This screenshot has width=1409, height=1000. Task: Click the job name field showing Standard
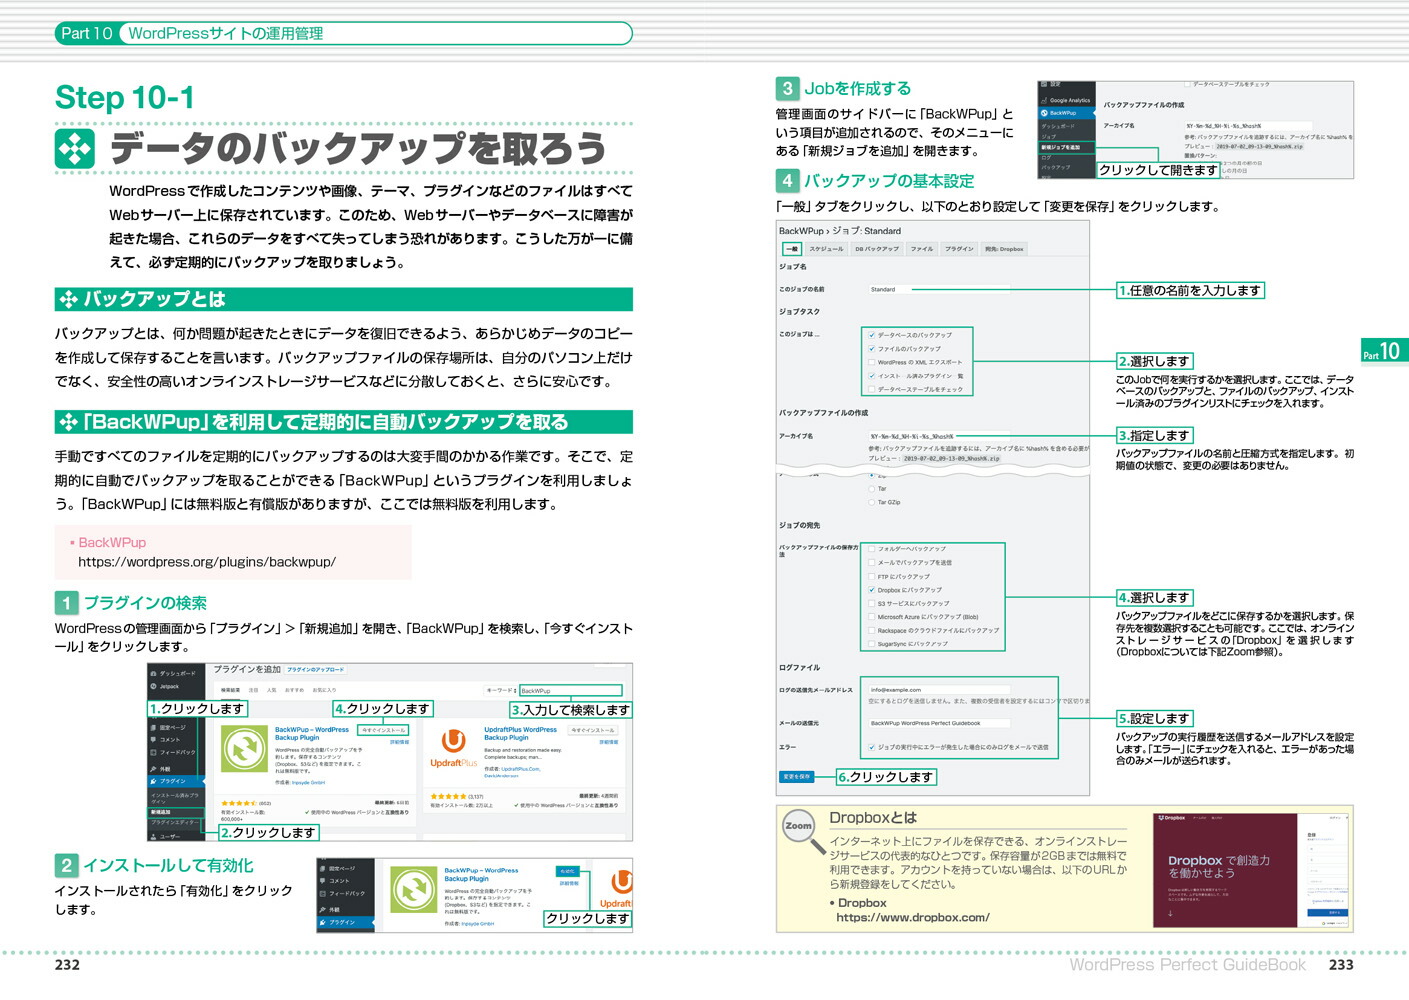(x=939, y=289)
